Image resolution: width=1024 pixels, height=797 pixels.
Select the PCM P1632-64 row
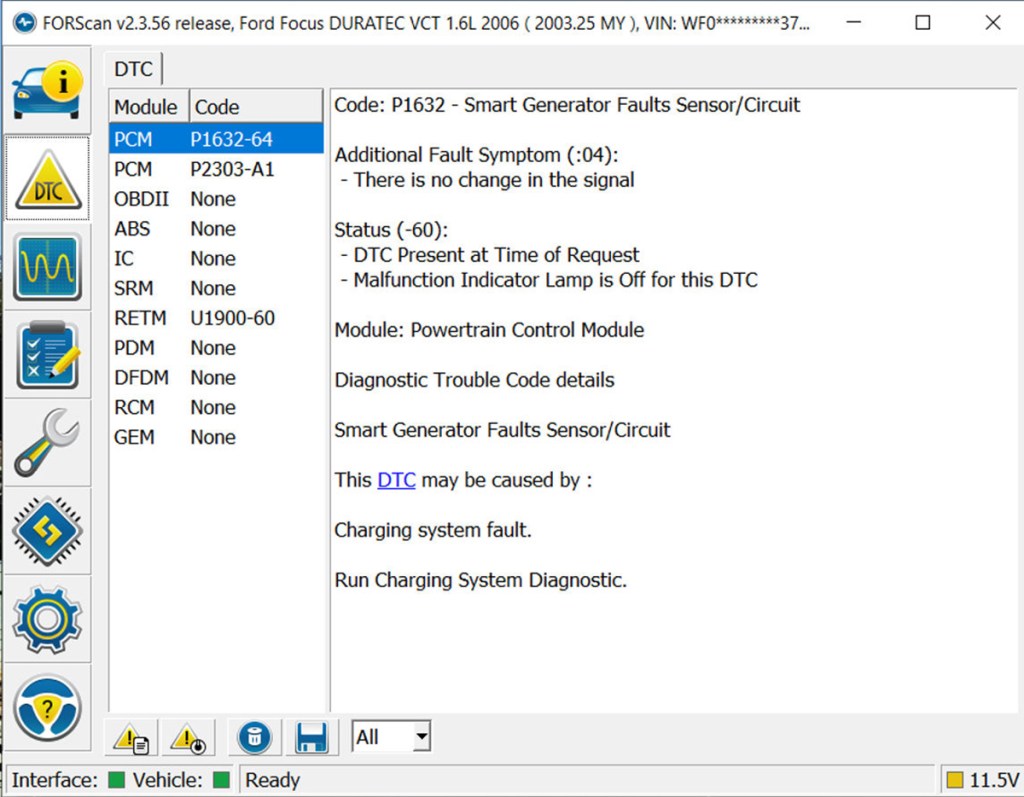click(216, 139)
